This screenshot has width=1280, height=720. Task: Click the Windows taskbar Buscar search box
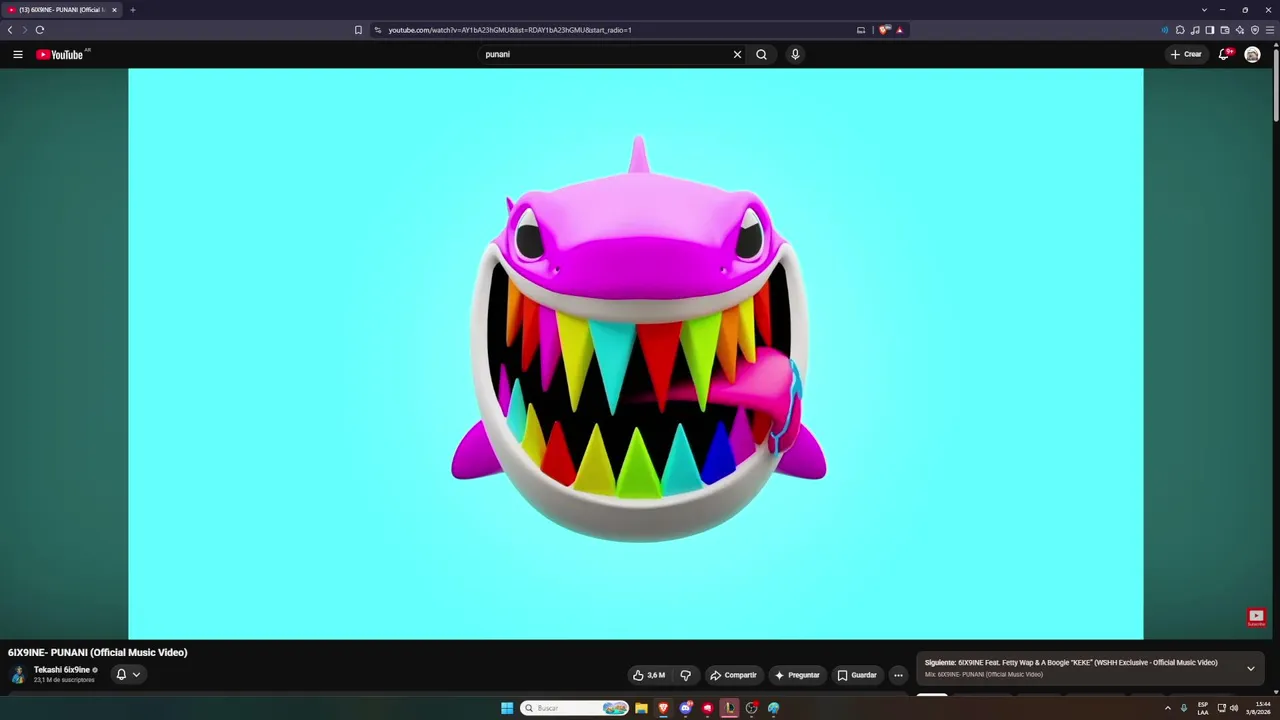point(574,708)
